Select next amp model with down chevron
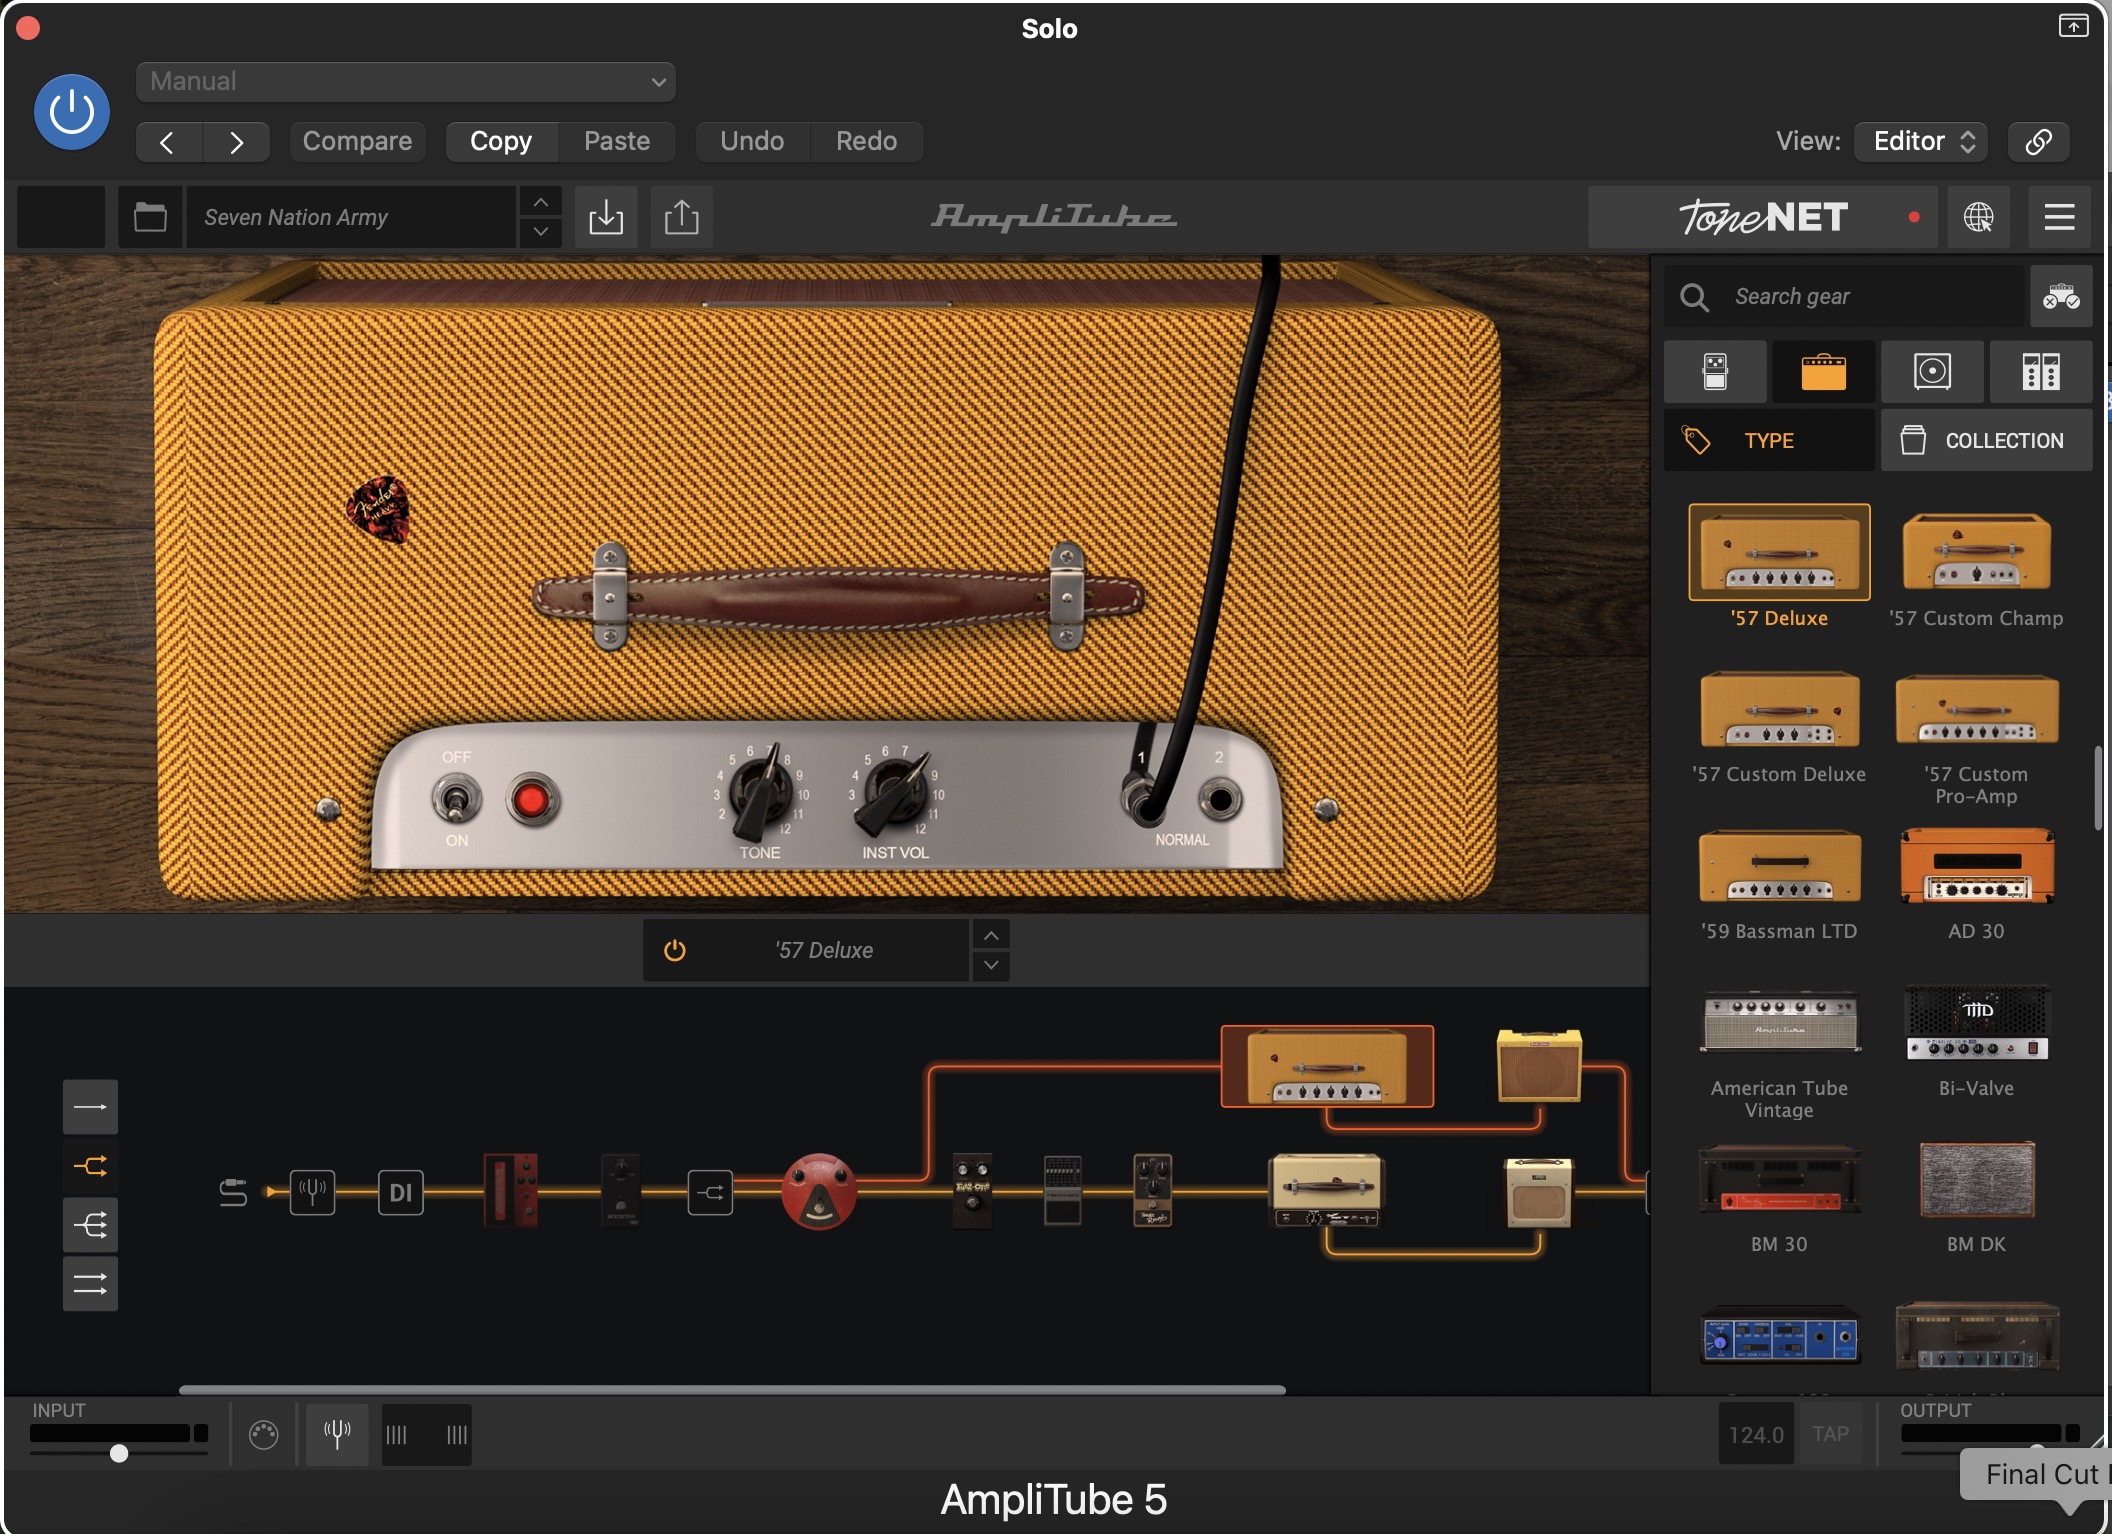Viewport: 2112px width, 1534px height. (990, 965)
